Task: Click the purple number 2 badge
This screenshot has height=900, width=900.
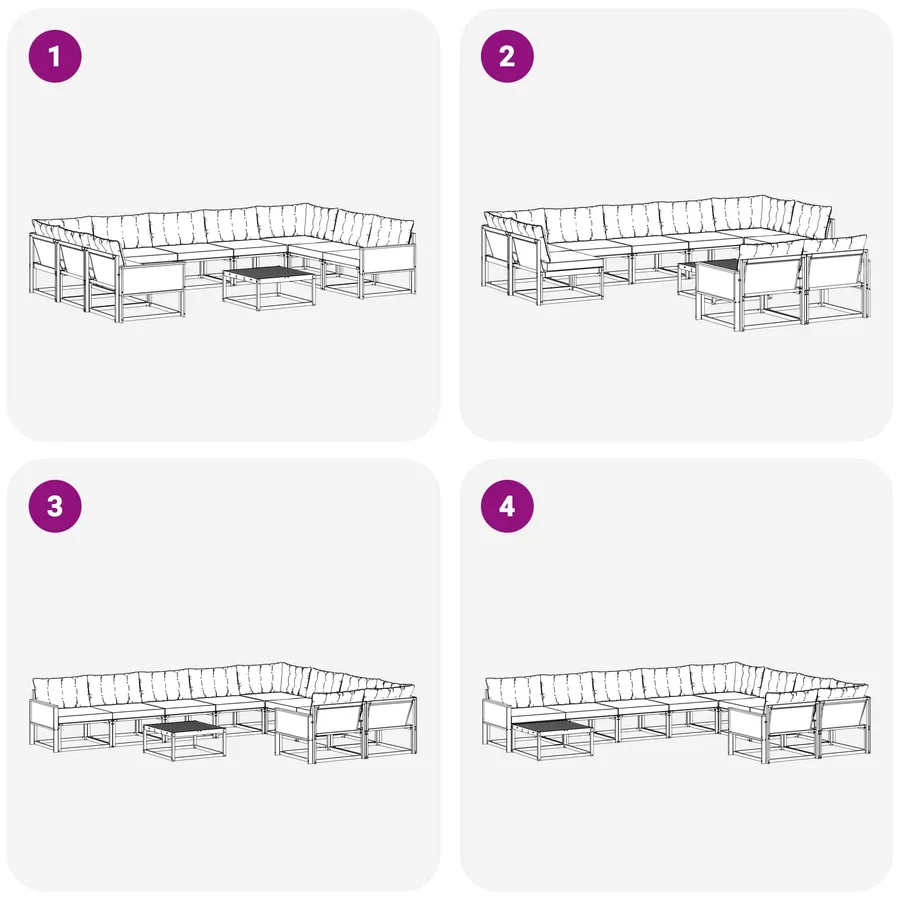Action: pyautogui.click(x=507, y=56)
